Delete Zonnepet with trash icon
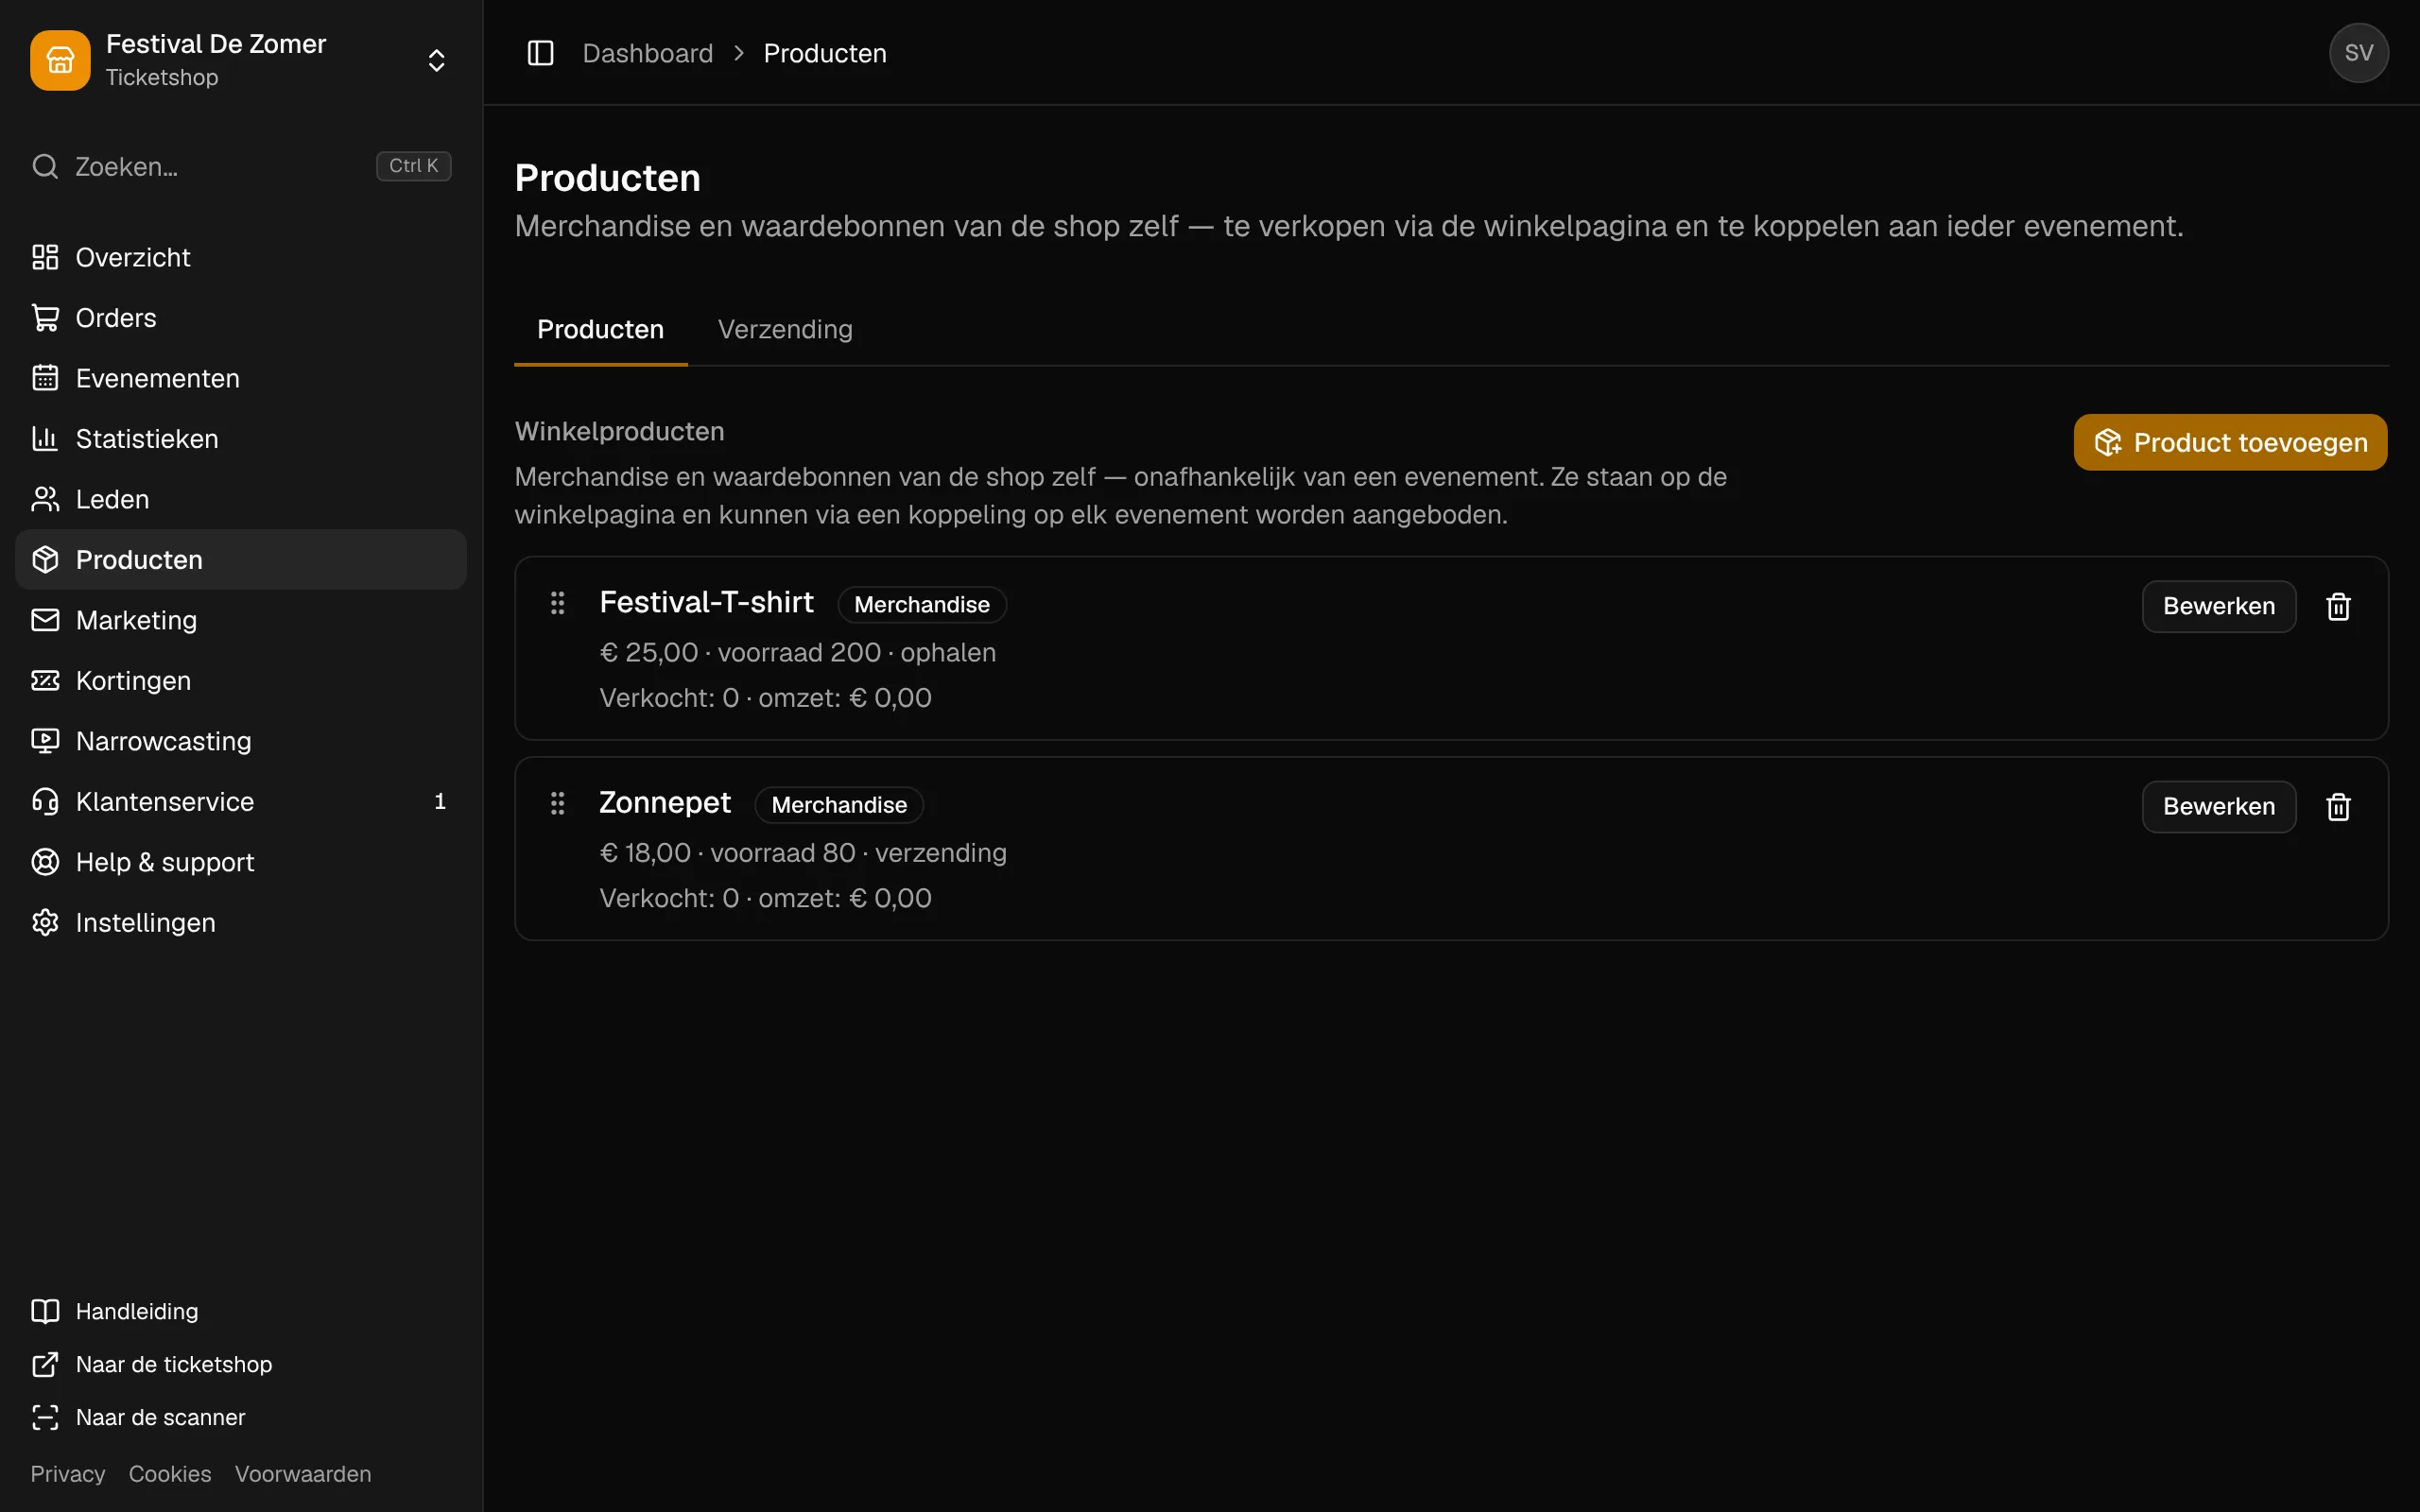 [2338, 806]
